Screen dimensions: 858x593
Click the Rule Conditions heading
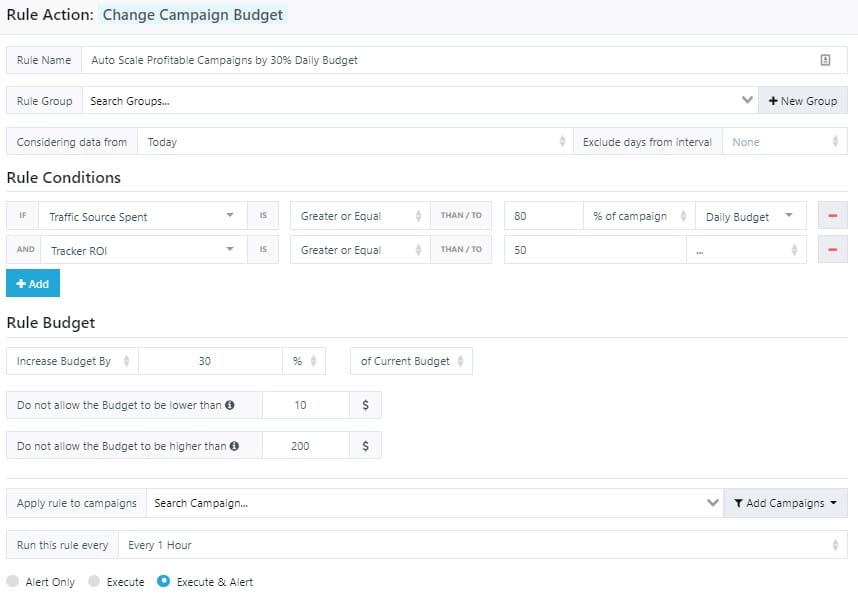tap(63, 178)
